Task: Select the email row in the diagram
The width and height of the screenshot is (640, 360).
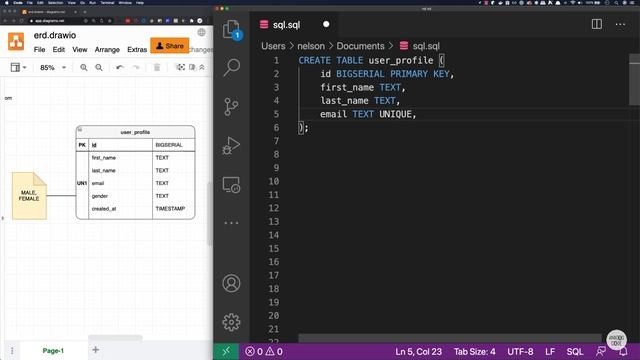Action: [136, 183]
